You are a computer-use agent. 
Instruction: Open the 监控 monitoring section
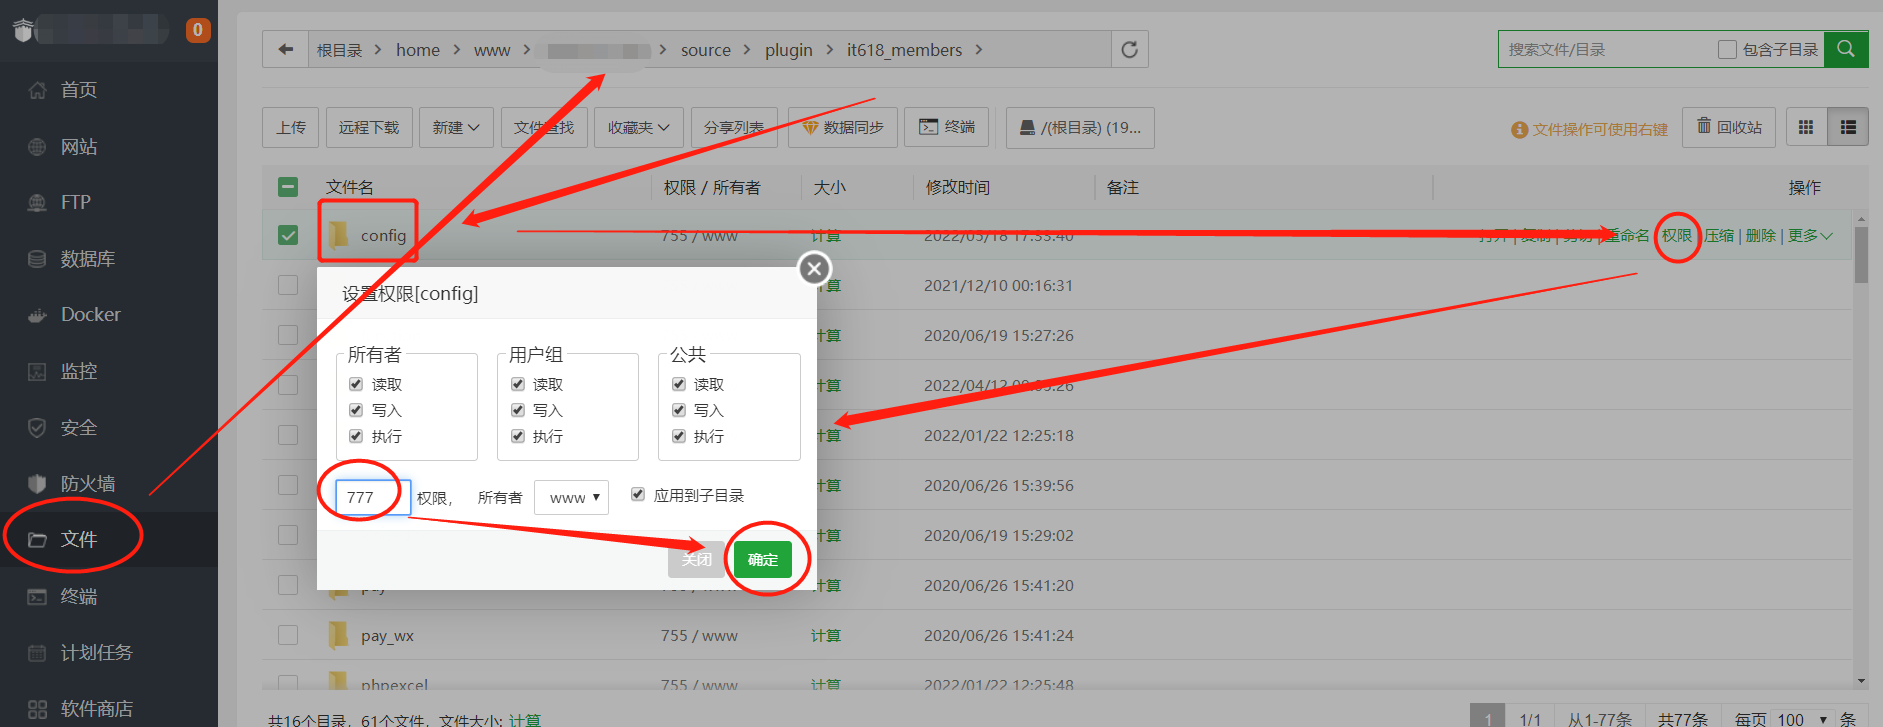108,371
